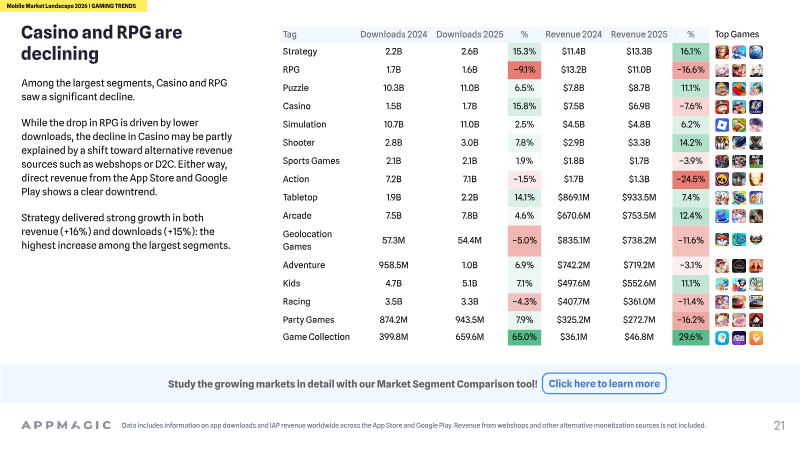Screen dimensions: 800x450
Task: Click the Monopoly Go icon in the Casino row
Action: pos(721,107)
